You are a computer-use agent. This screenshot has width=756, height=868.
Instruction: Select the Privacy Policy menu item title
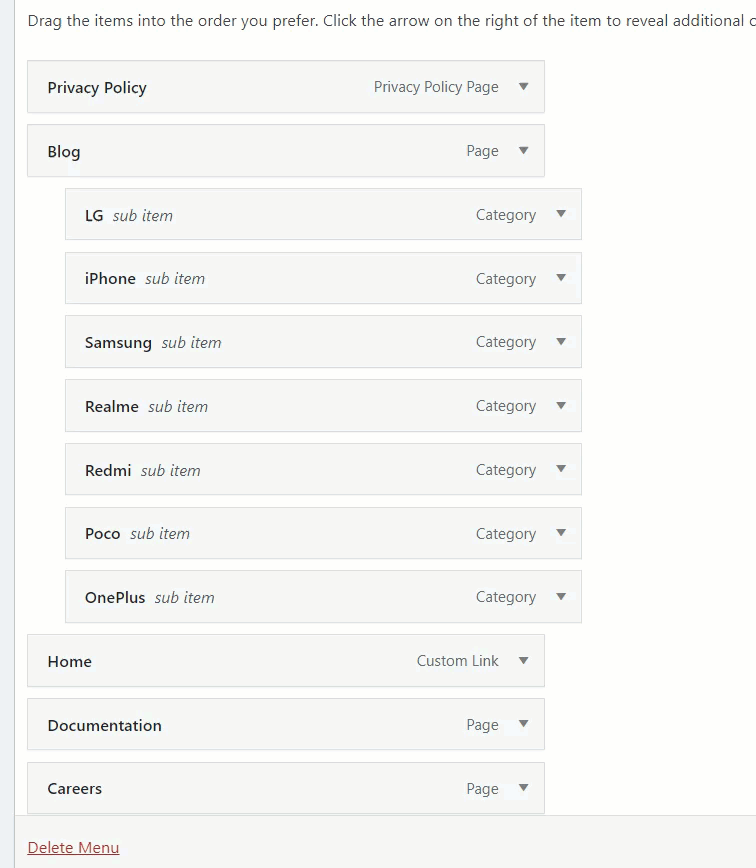click(x=97, y=87)
